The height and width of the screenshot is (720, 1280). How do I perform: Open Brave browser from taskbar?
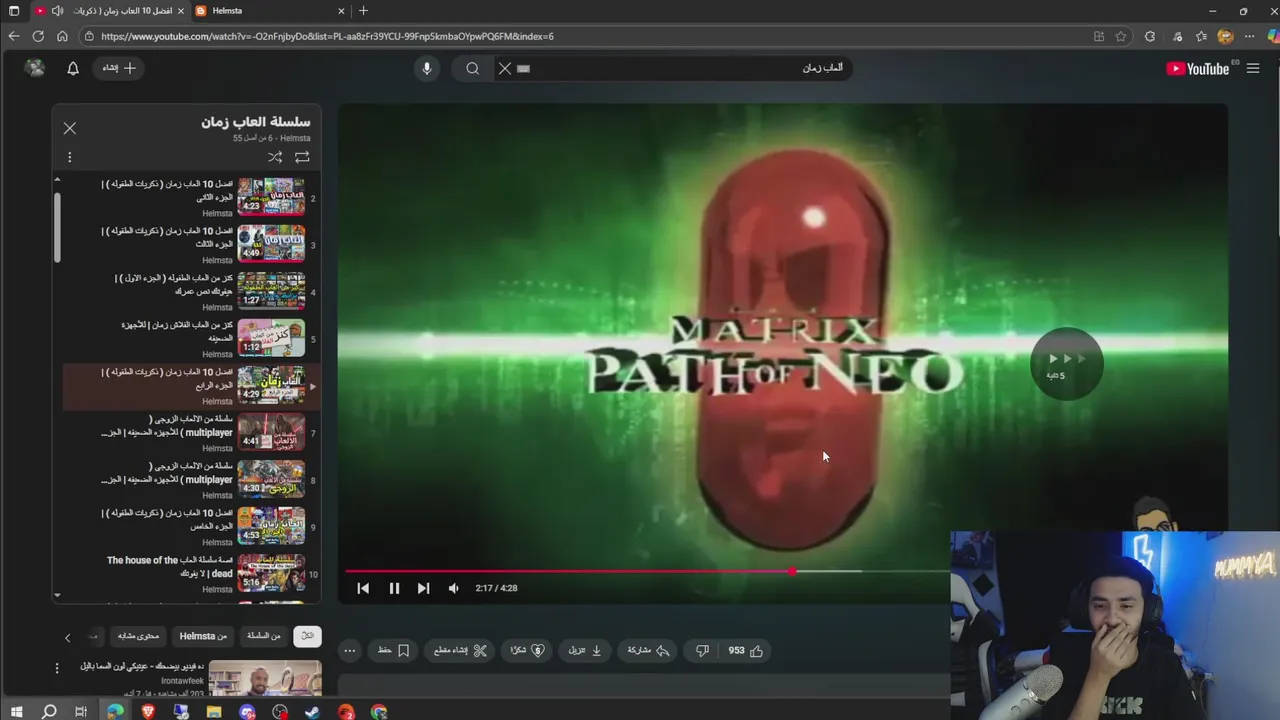148,712
